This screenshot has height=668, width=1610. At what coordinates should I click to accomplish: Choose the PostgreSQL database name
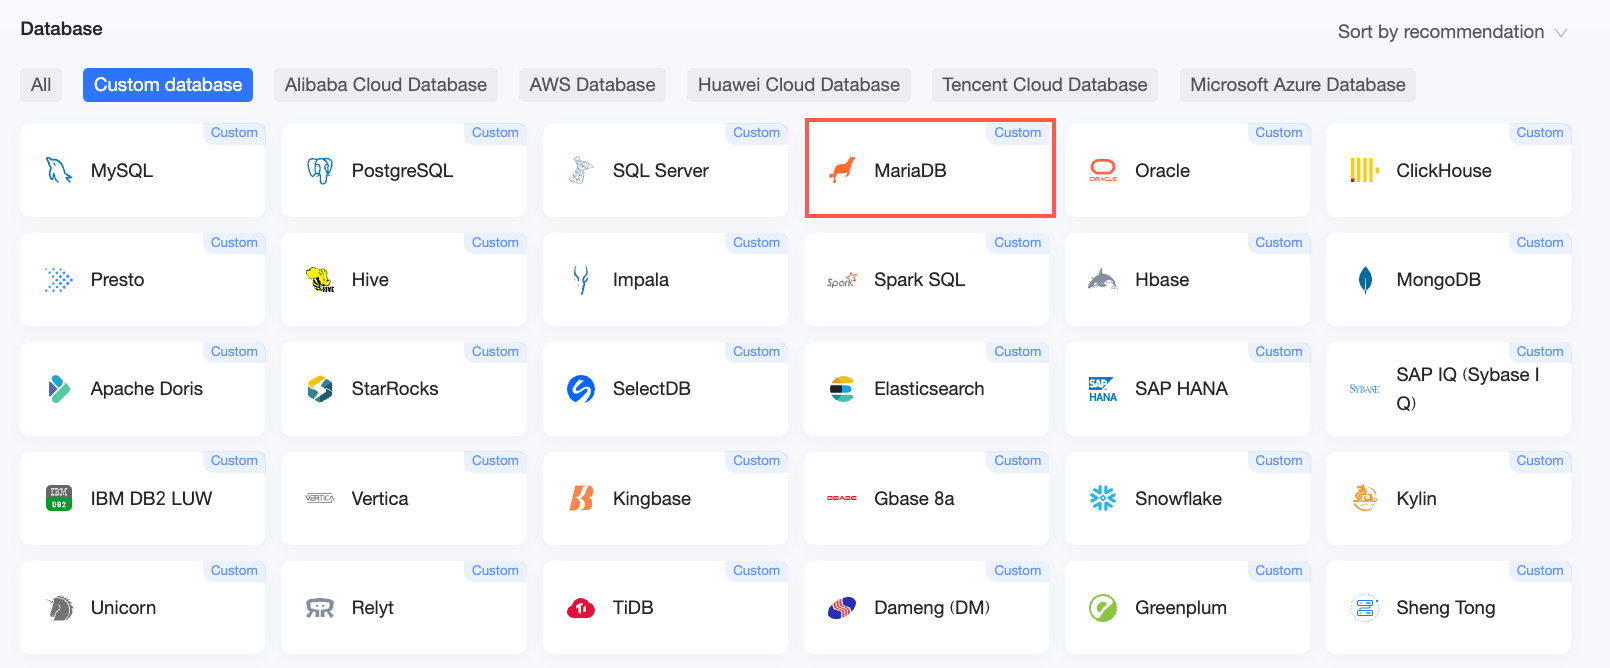(x=402, y=171)
